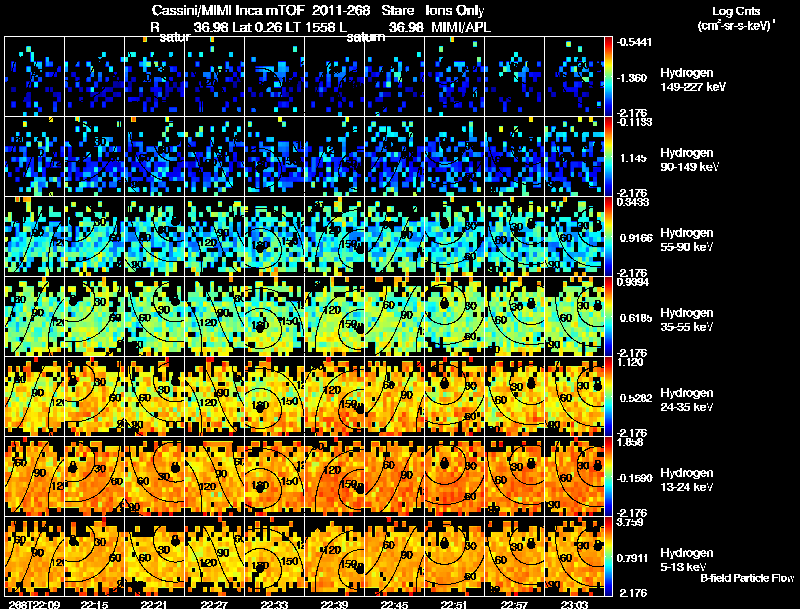This screenshot has width=800, height=609.
Task: Click the color bar beside Hydrogen 149-227 keV
Action: click(608, 77)
